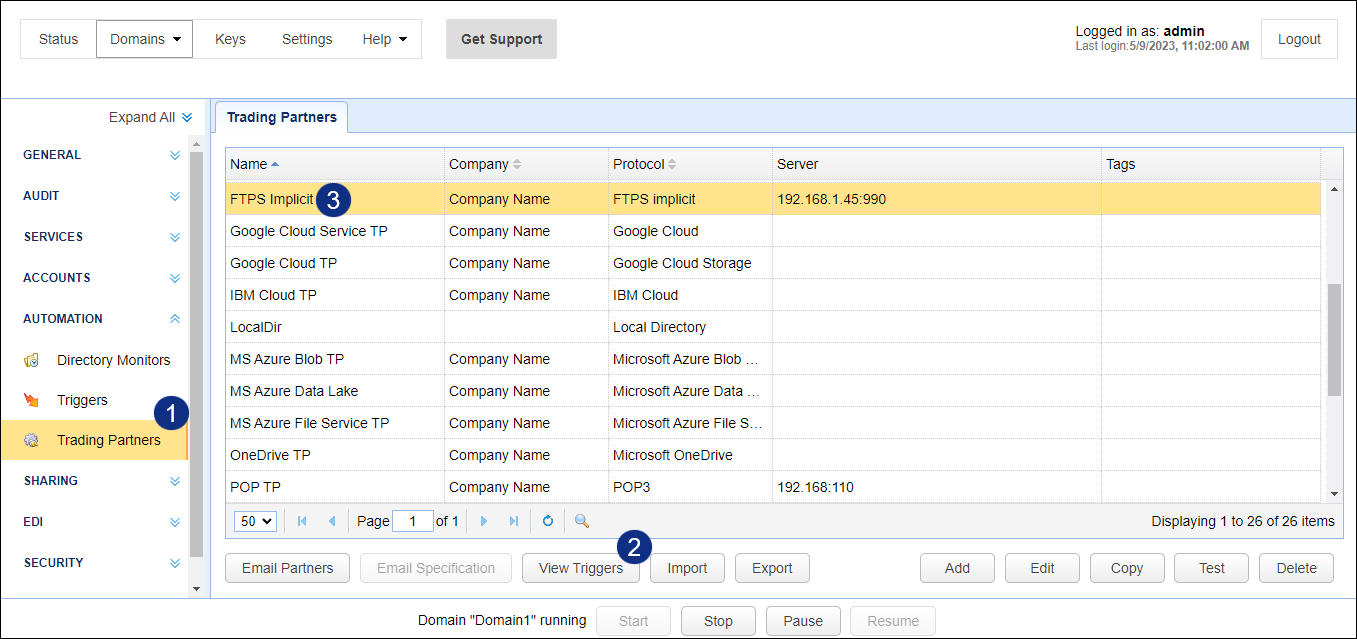The height and width of the screenshot is (639, 1357).
Task: Select the Google Cloud TP row
Action: tap(773, 263)
